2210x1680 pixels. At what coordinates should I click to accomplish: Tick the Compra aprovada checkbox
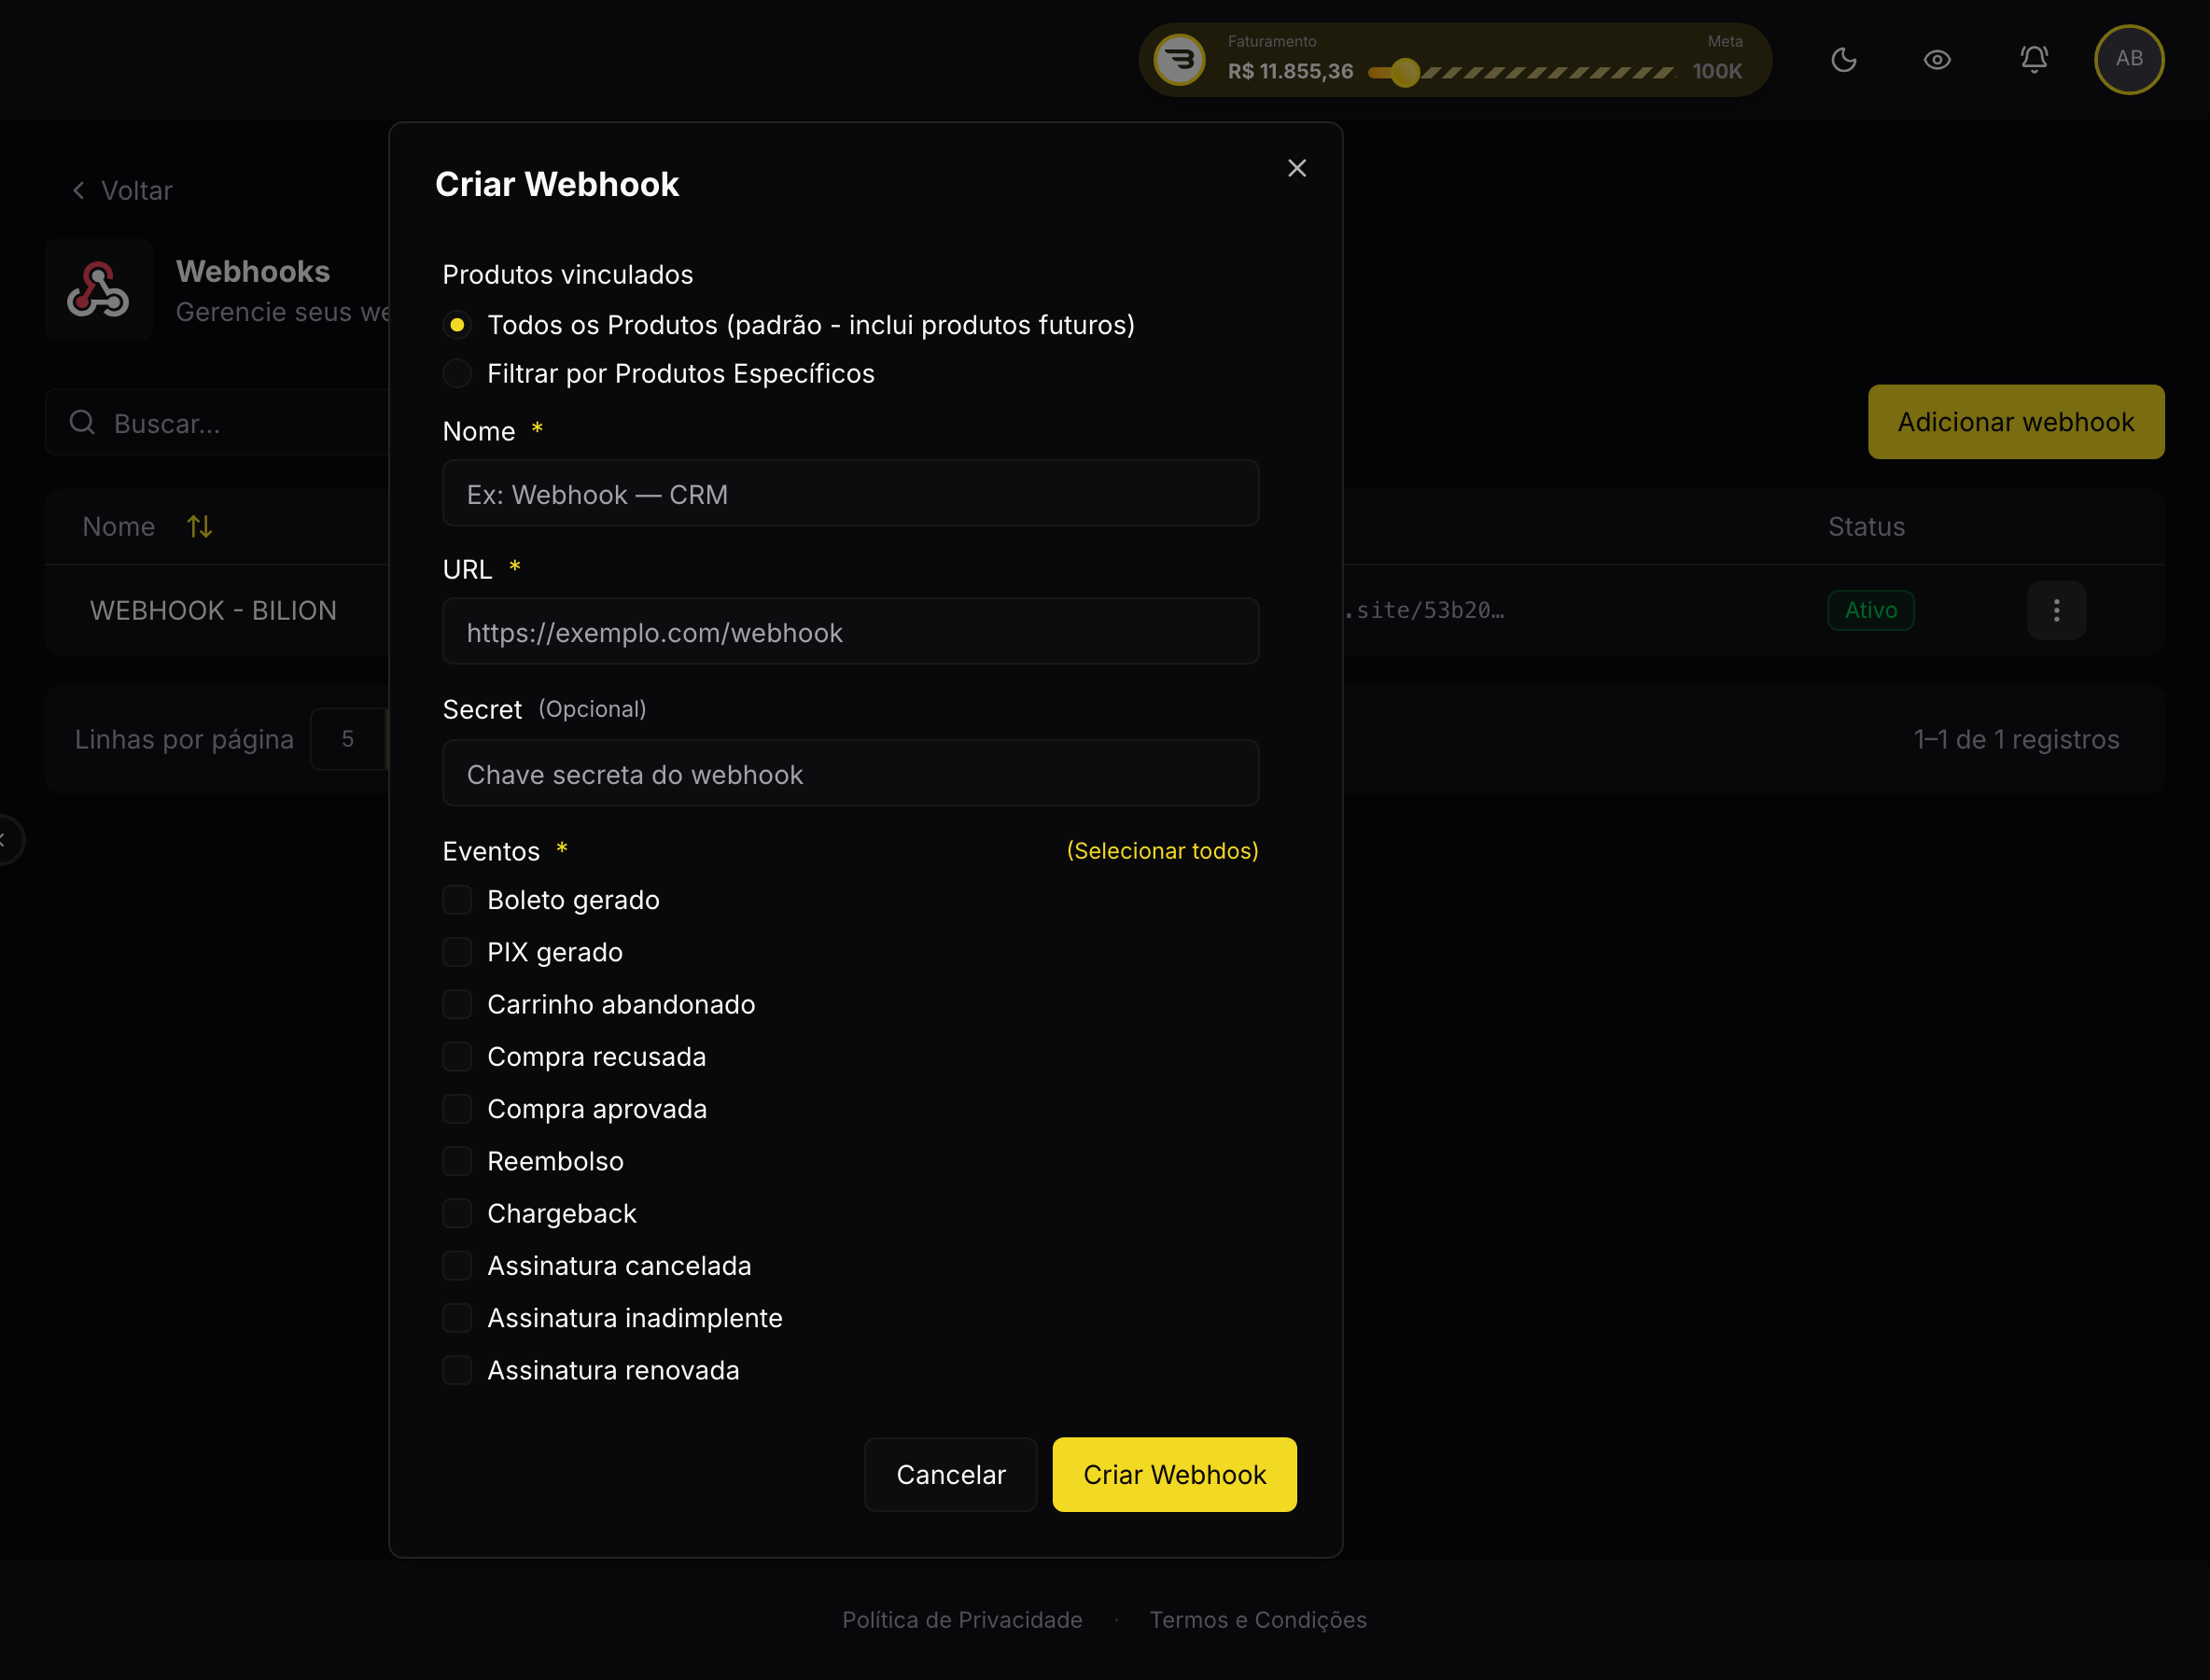tap(457, 1109)
